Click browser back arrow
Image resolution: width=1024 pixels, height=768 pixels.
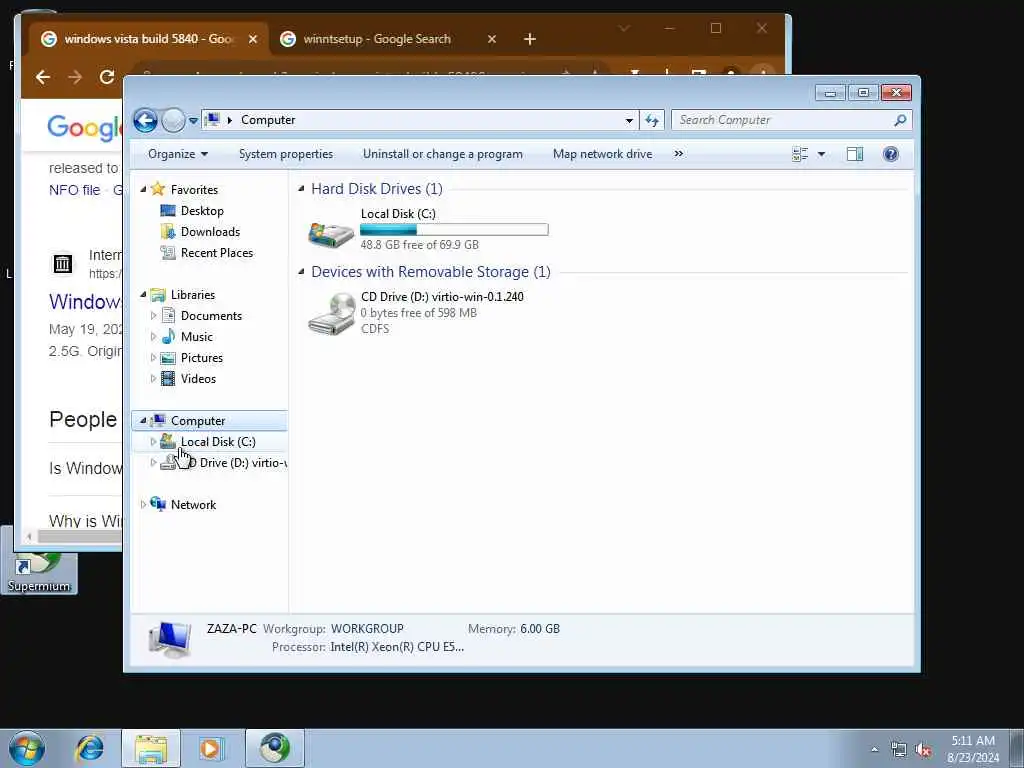pos(43,77)
